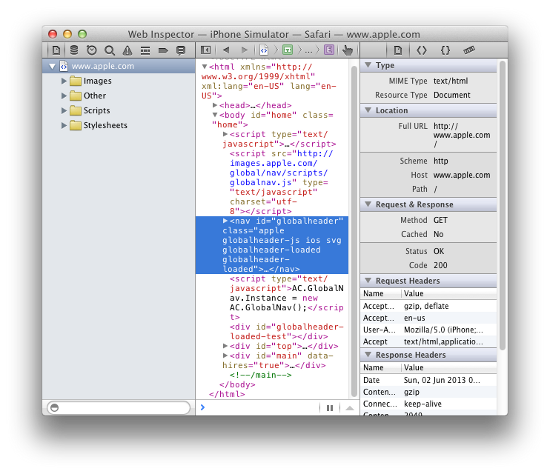
Task: Open the Breakpoints tag icon
Action: [163, 51]
